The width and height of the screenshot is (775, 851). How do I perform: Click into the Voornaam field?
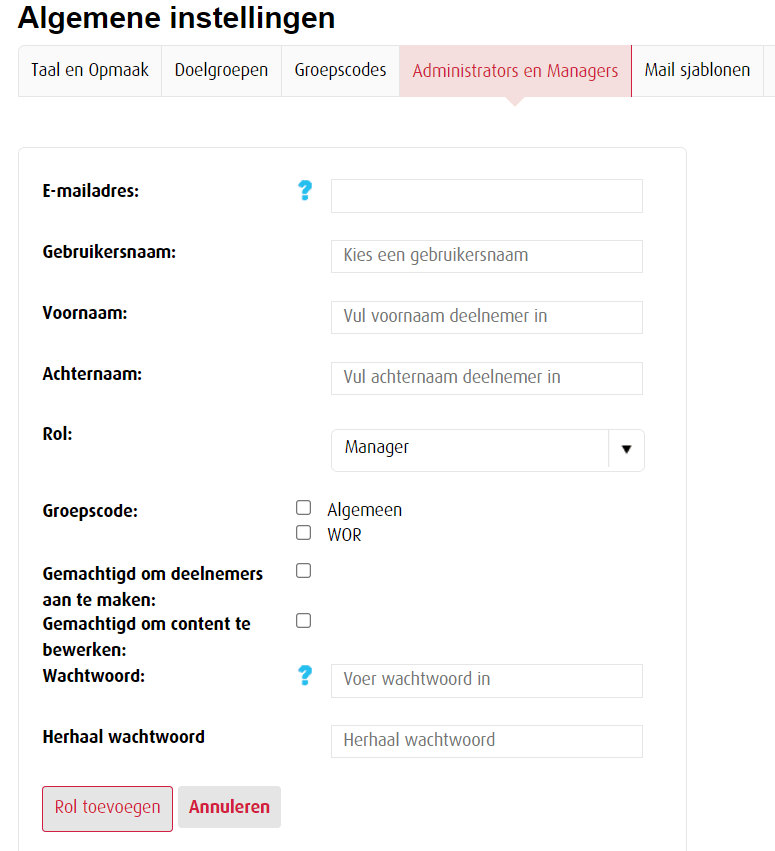(486, 317)
